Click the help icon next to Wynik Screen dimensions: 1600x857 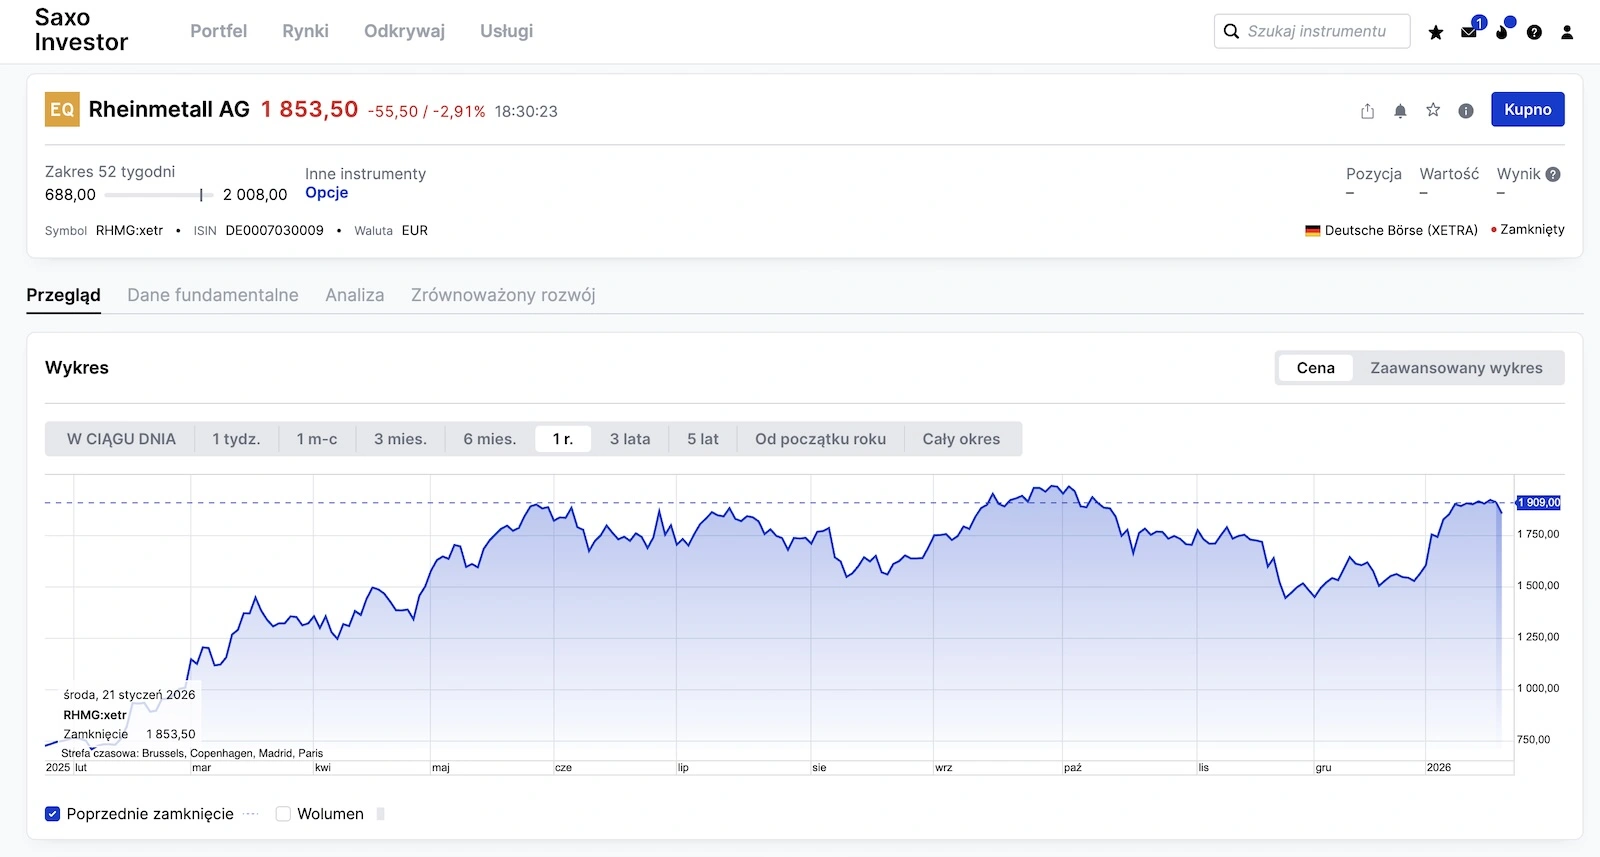pos(1553,174)
